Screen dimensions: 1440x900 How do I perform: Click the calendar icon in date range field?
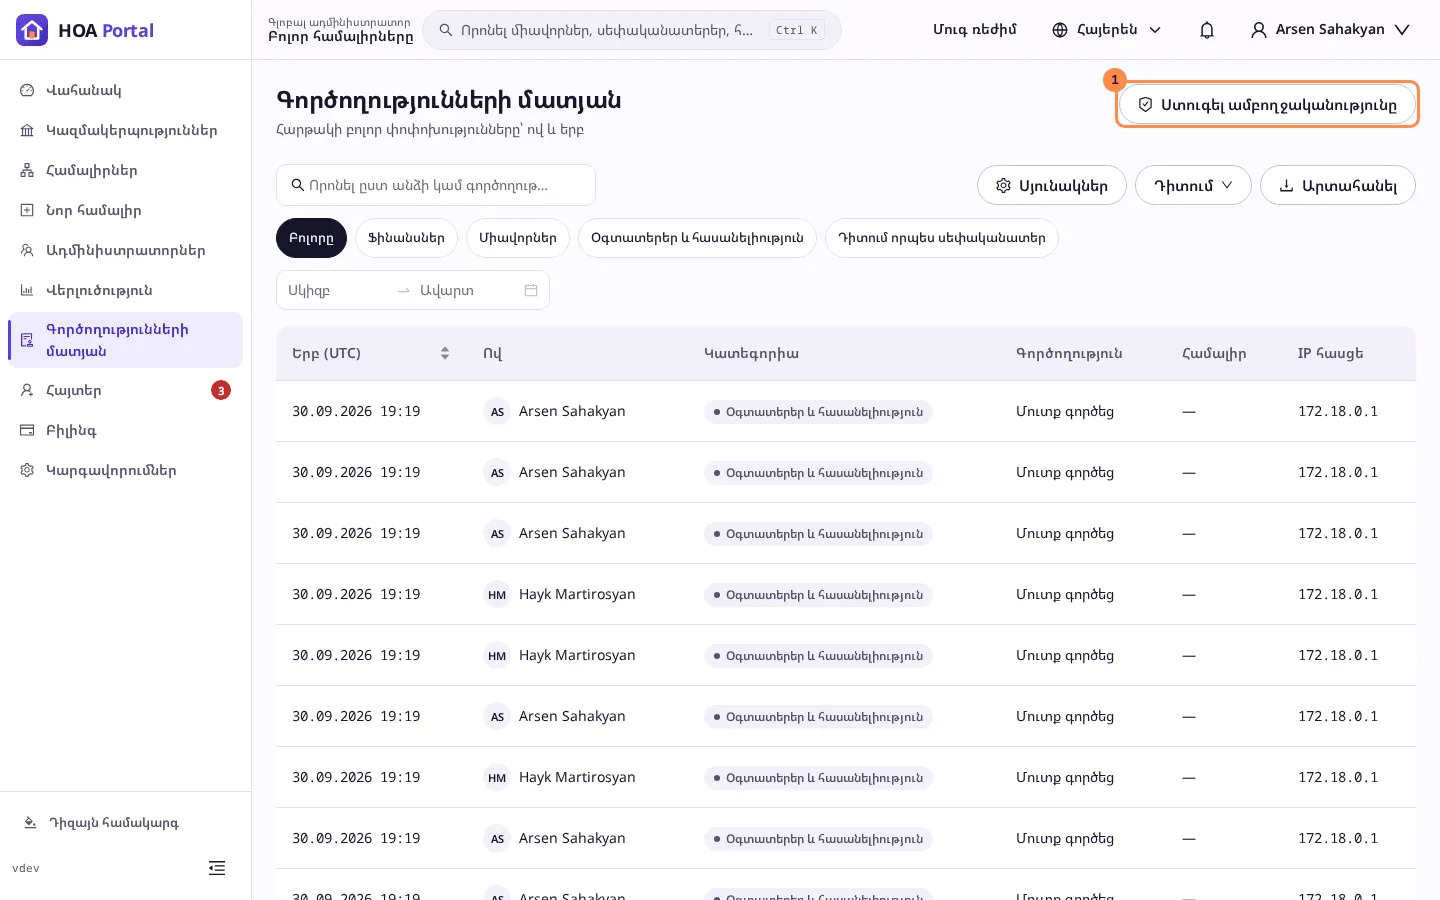coord(531,290)
